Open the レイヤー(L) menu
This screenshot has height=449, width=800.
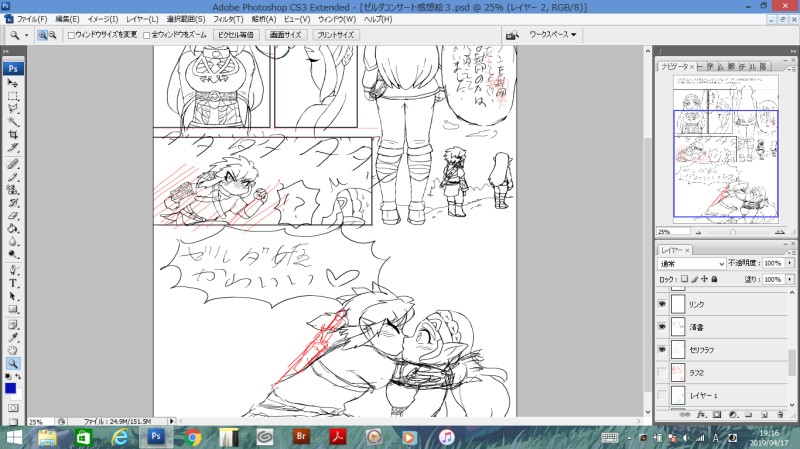142,19
